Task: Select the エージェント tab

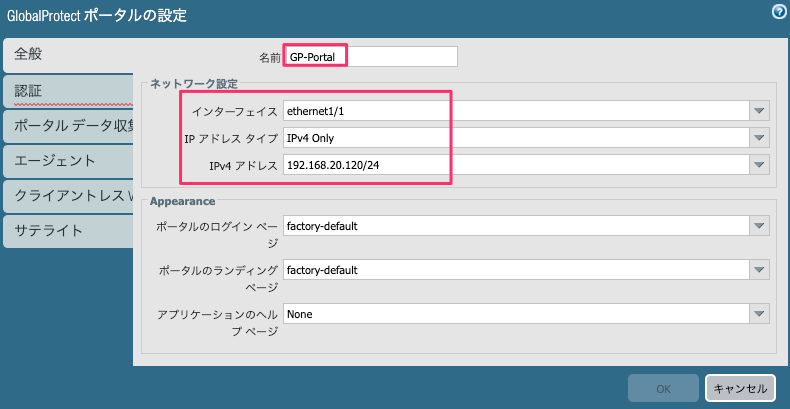Action: 68,161
